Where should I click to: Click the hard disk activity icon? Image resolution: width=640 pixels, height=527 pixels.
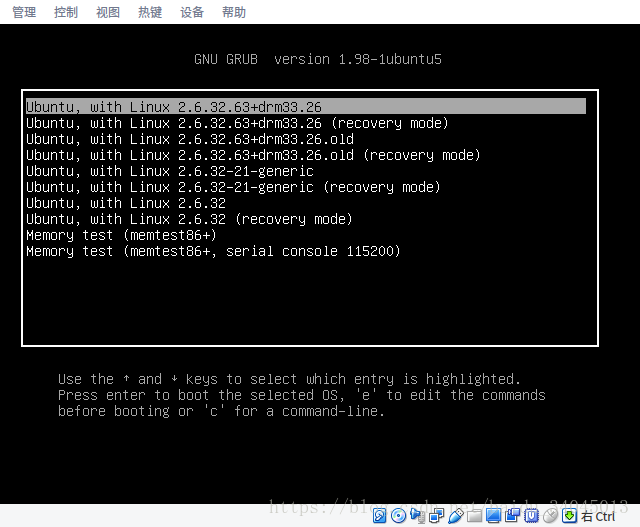(380, 516)
